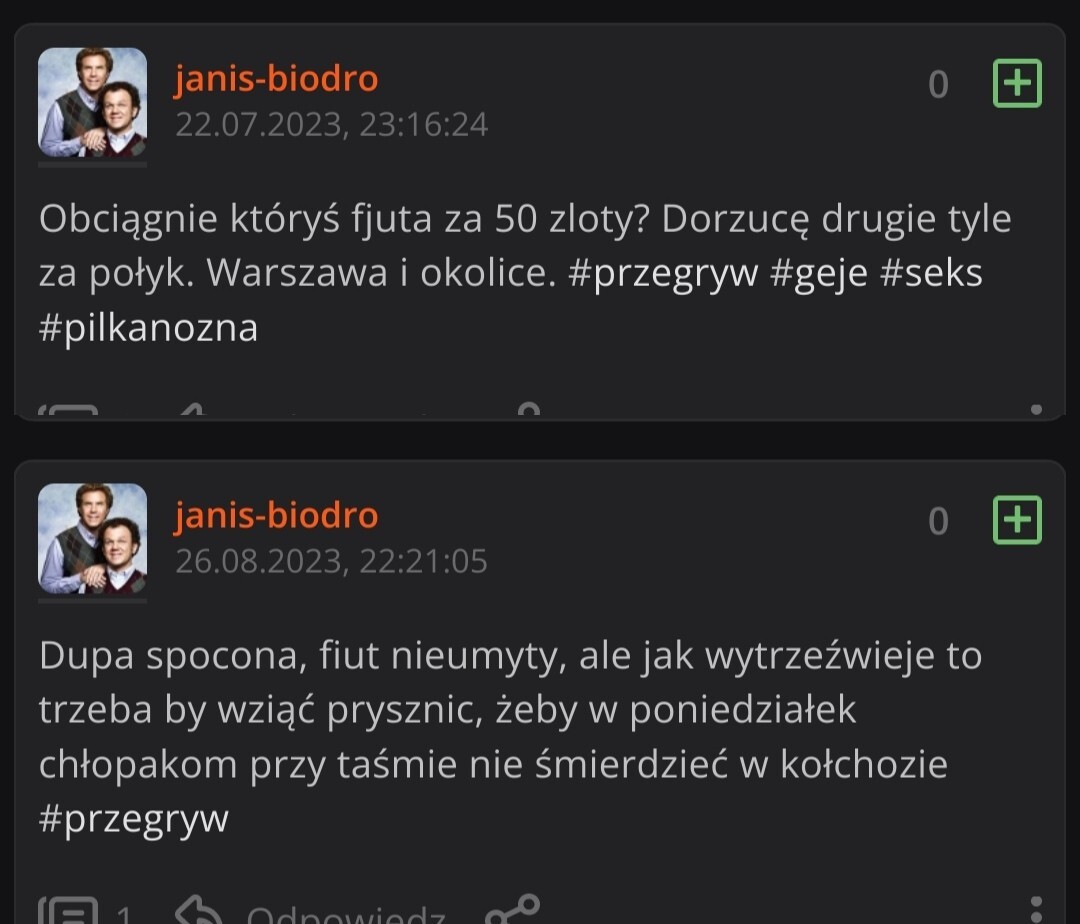Open author avatar on the 22.07.2023 post

(x=92, y=103)
